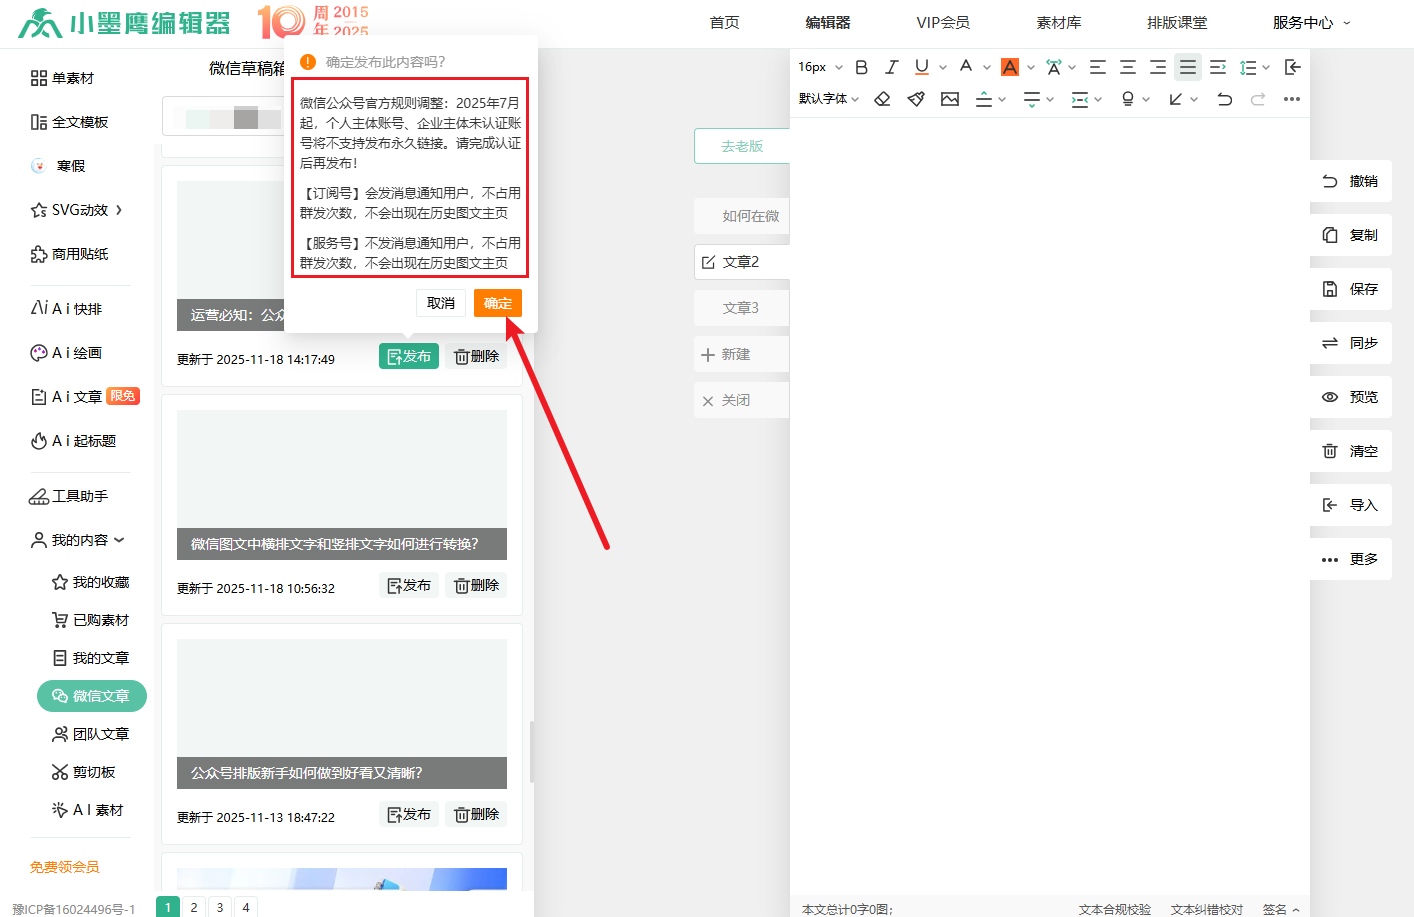Viewport: 1414px width, 917px height.
Task: Cancel the publish prompt with 取消
Action: tap(441, 303)
